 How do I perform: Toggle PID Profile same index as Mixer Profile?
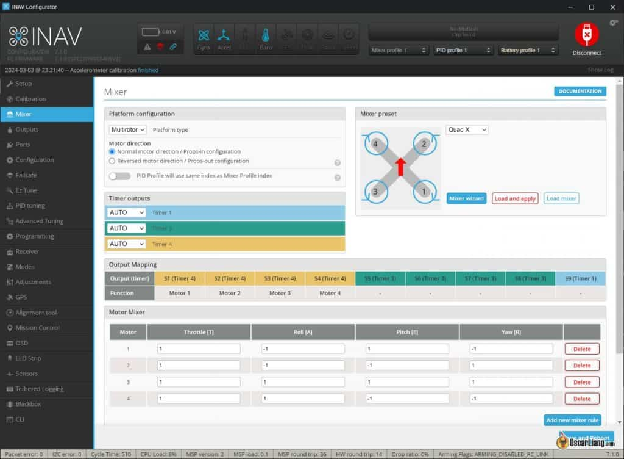coord(120,176)
